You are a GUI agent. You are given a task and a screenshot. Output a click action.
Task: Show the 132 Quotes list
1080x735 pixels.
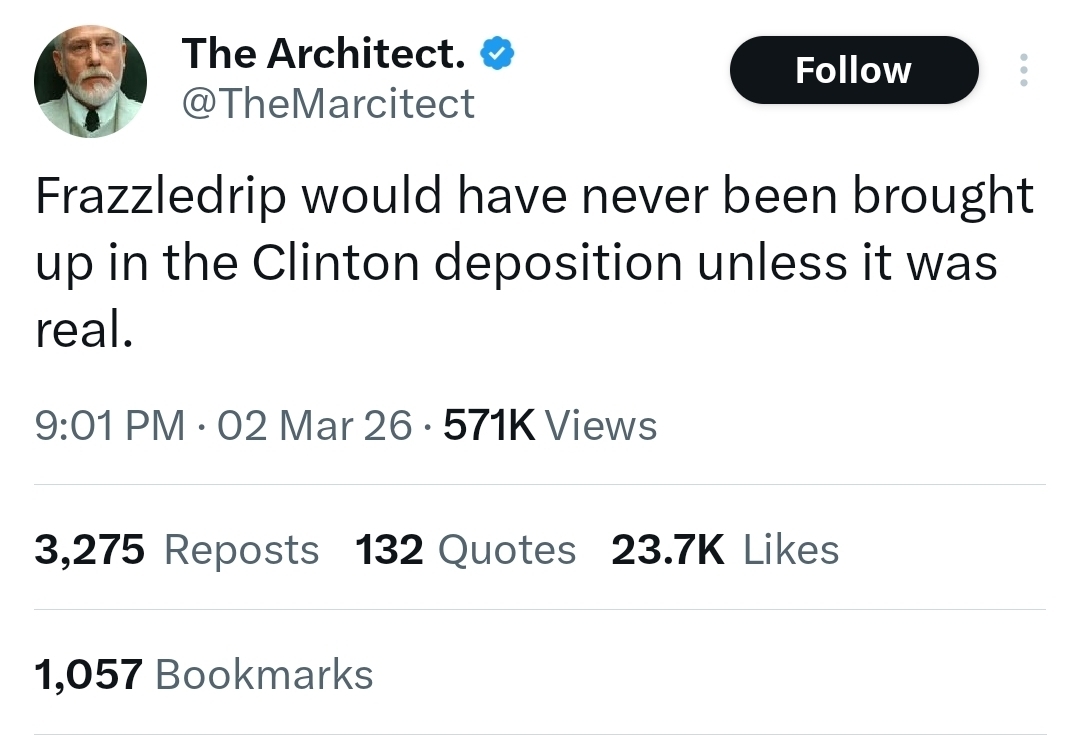466,550
